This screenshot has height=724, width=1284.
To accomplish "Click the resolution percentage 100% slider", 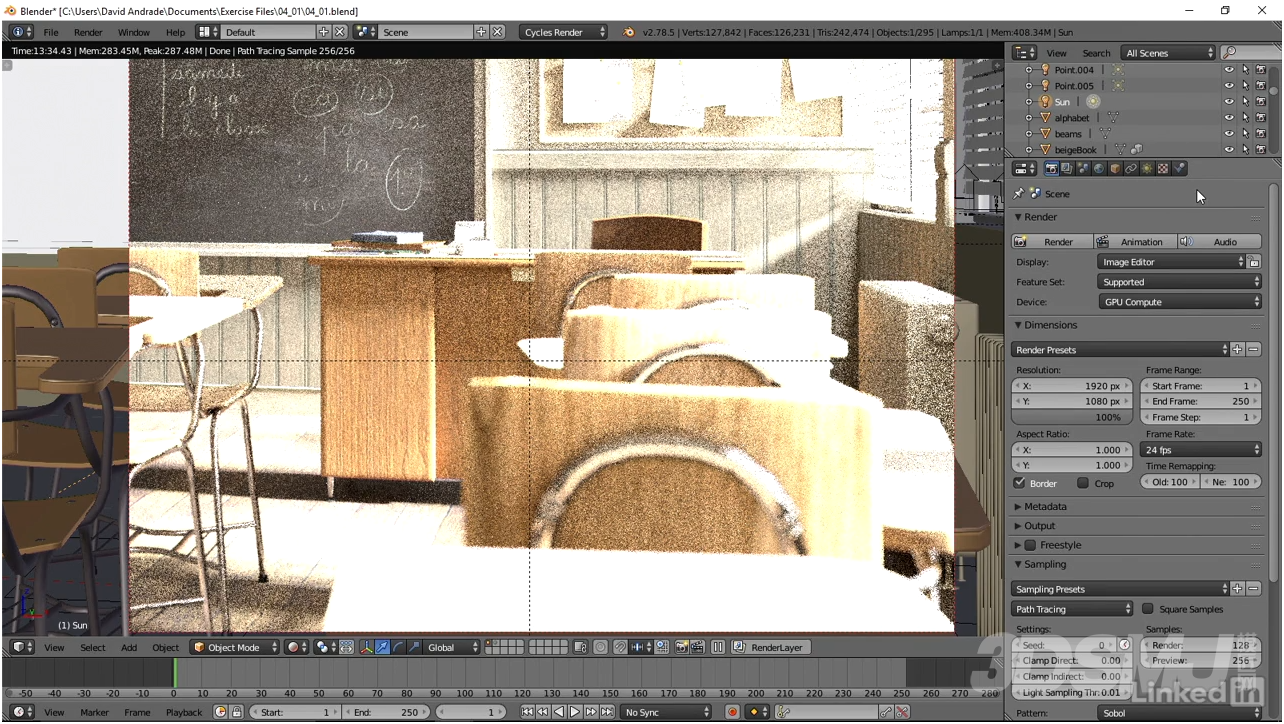I will (x=1072, y=417).
